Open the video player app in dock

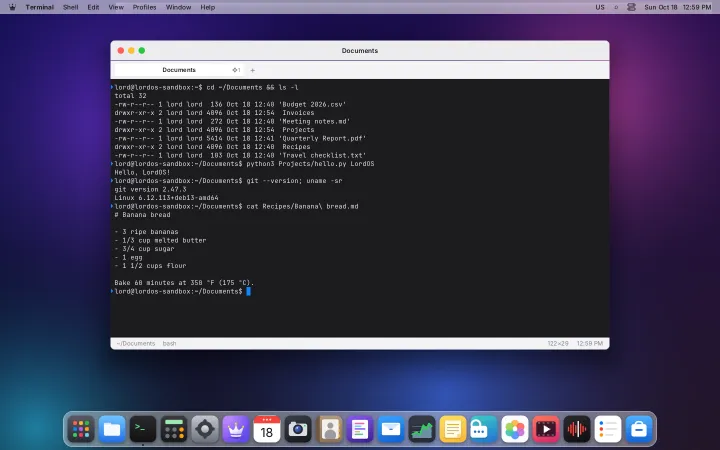point(546,429)
